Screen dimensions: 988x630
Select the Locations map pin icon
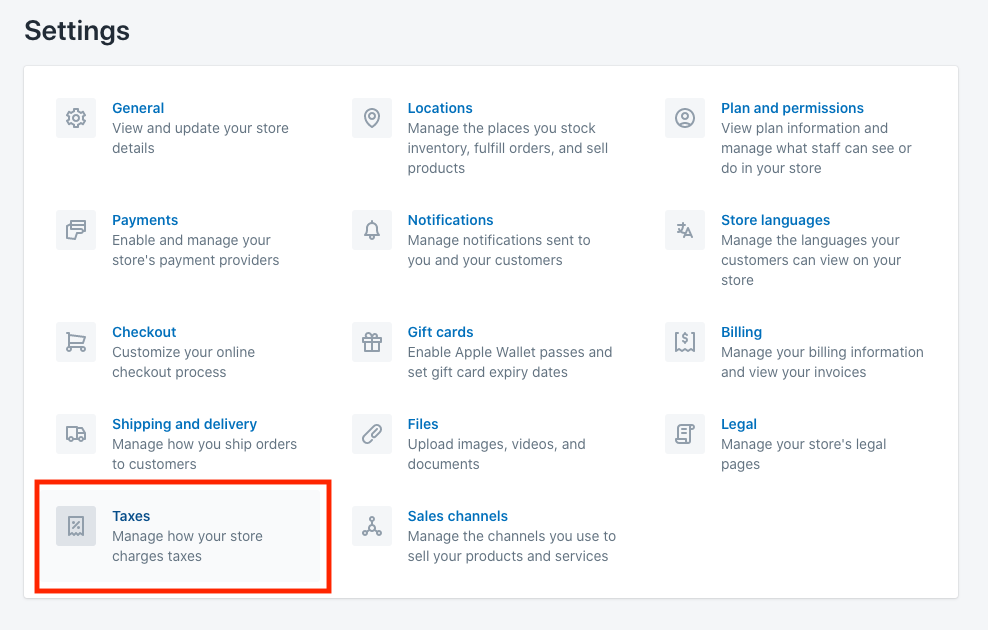pos(372,118)
